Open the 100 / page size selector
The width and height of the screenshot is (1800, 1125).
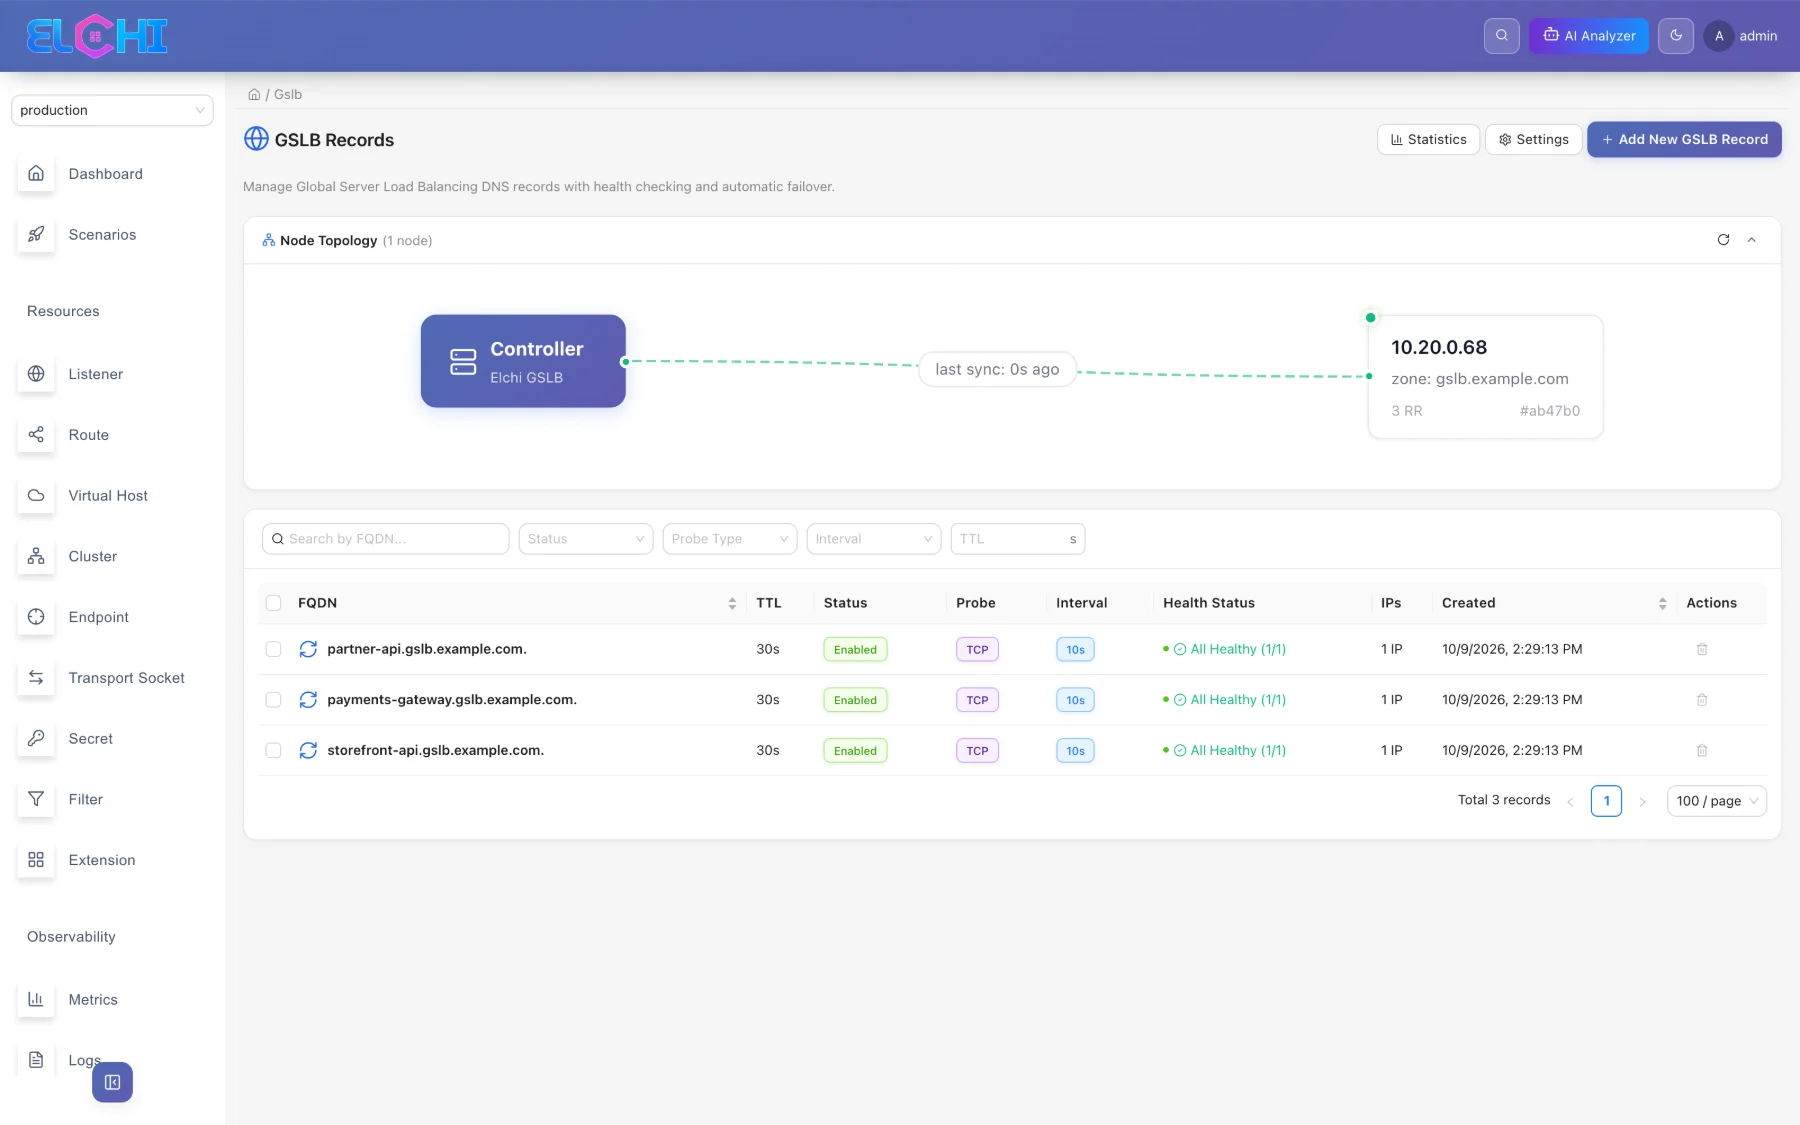1716,801
